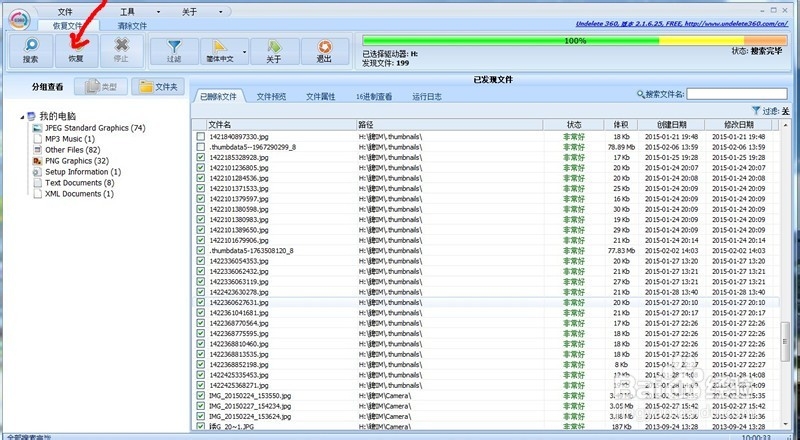Select Other Files (82) group
Screen dimensions: 800x440
[72, 150]
